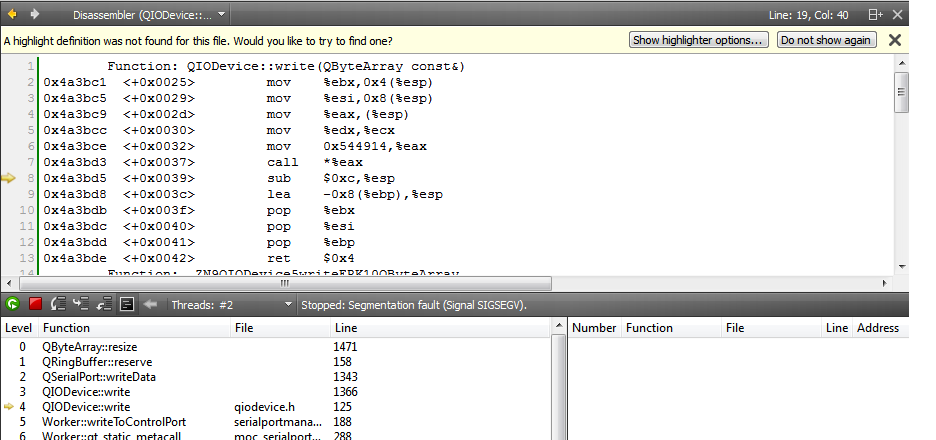
Task: Click line number 1471 cell
Action: click(x=346, y=347)
